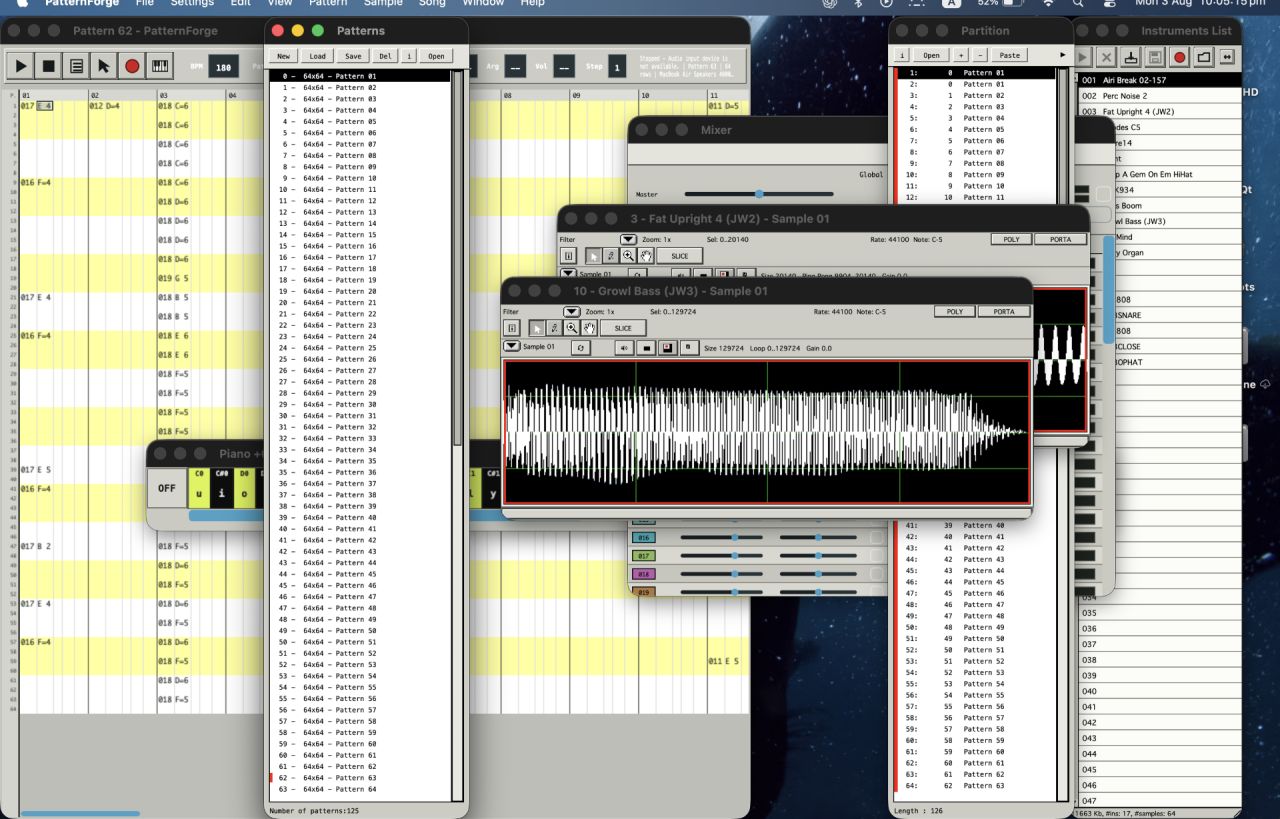Image resolution: width=1280 pixels, height=819 pixels.
Task: Select the magnifier zoom tool in Growl Bass editor
Action: pyautogui.click(x=571, y=328)
